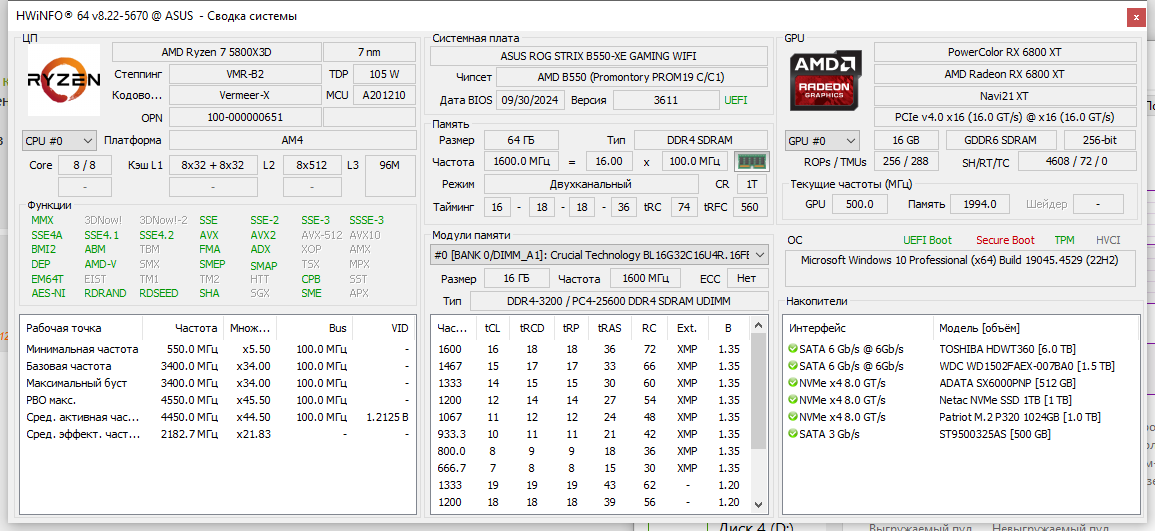1155x531 pixels.
Task: Click the 'Максимальный буст' row
Action: (x=217, y=383)
